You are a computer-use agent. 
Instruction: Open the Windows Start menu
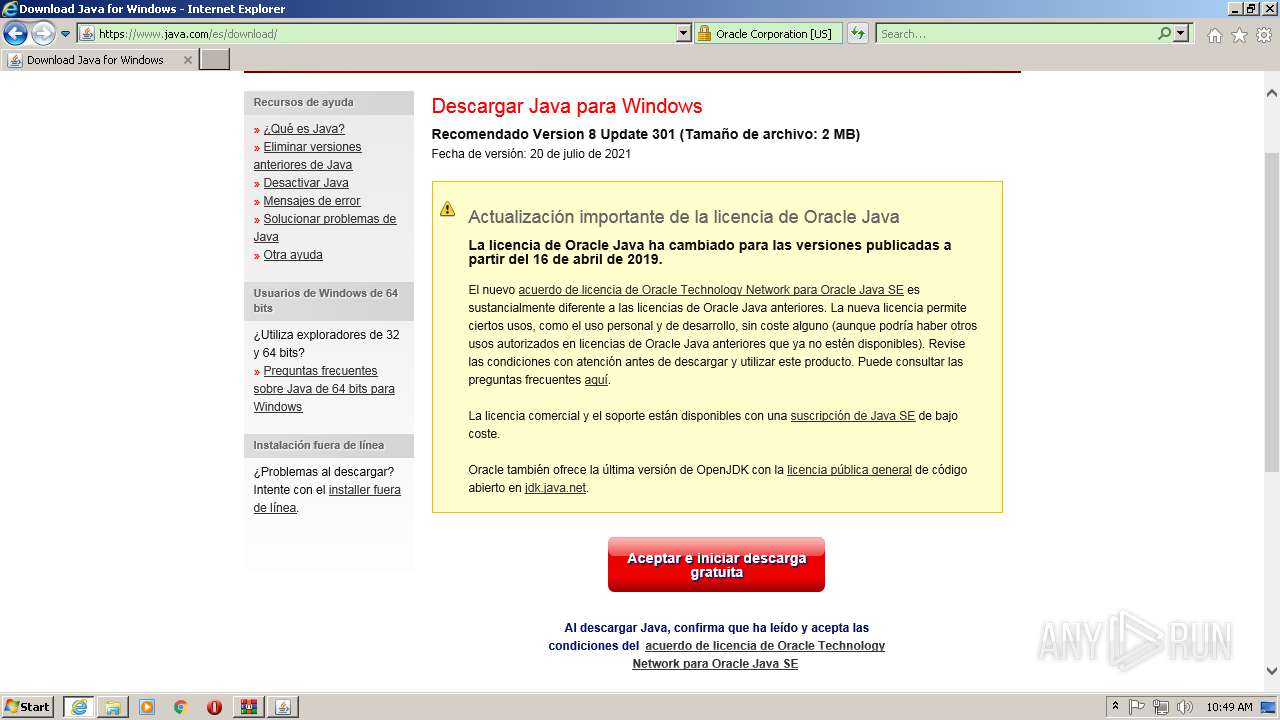pyautogui.click(x=28, y=707)
